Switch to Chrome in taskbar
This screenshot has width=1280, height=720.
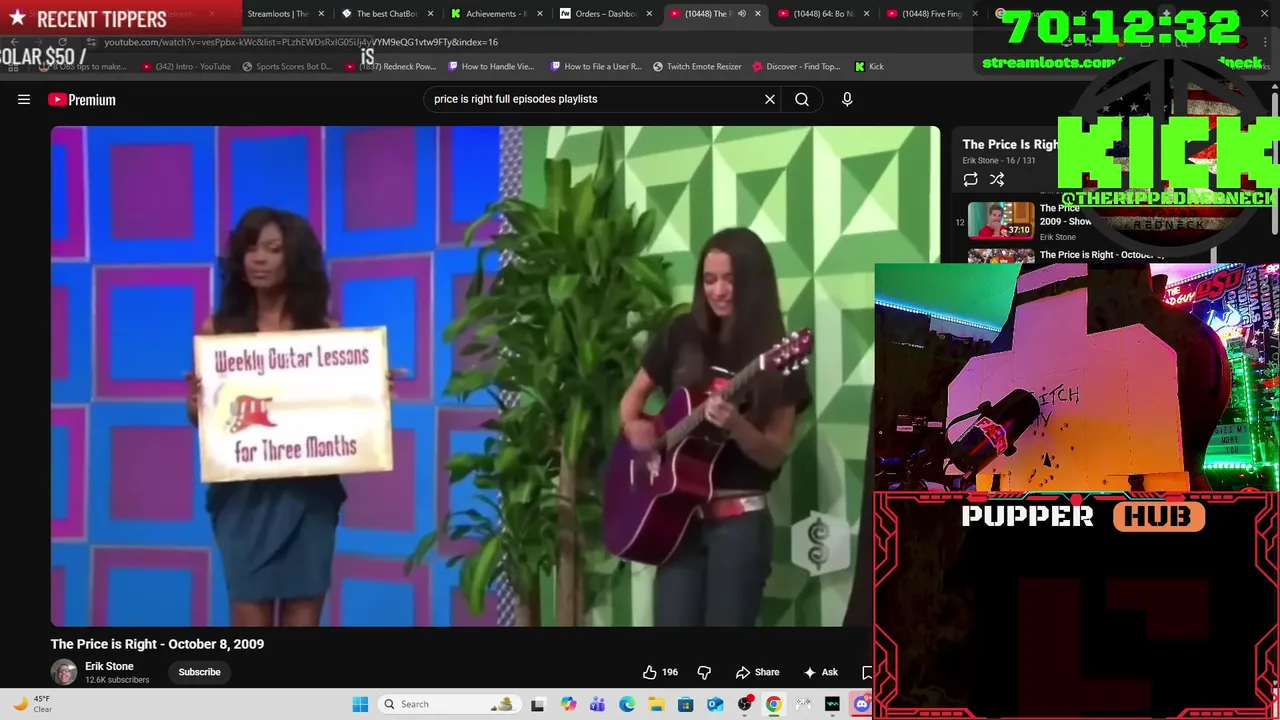pos(774,704)
